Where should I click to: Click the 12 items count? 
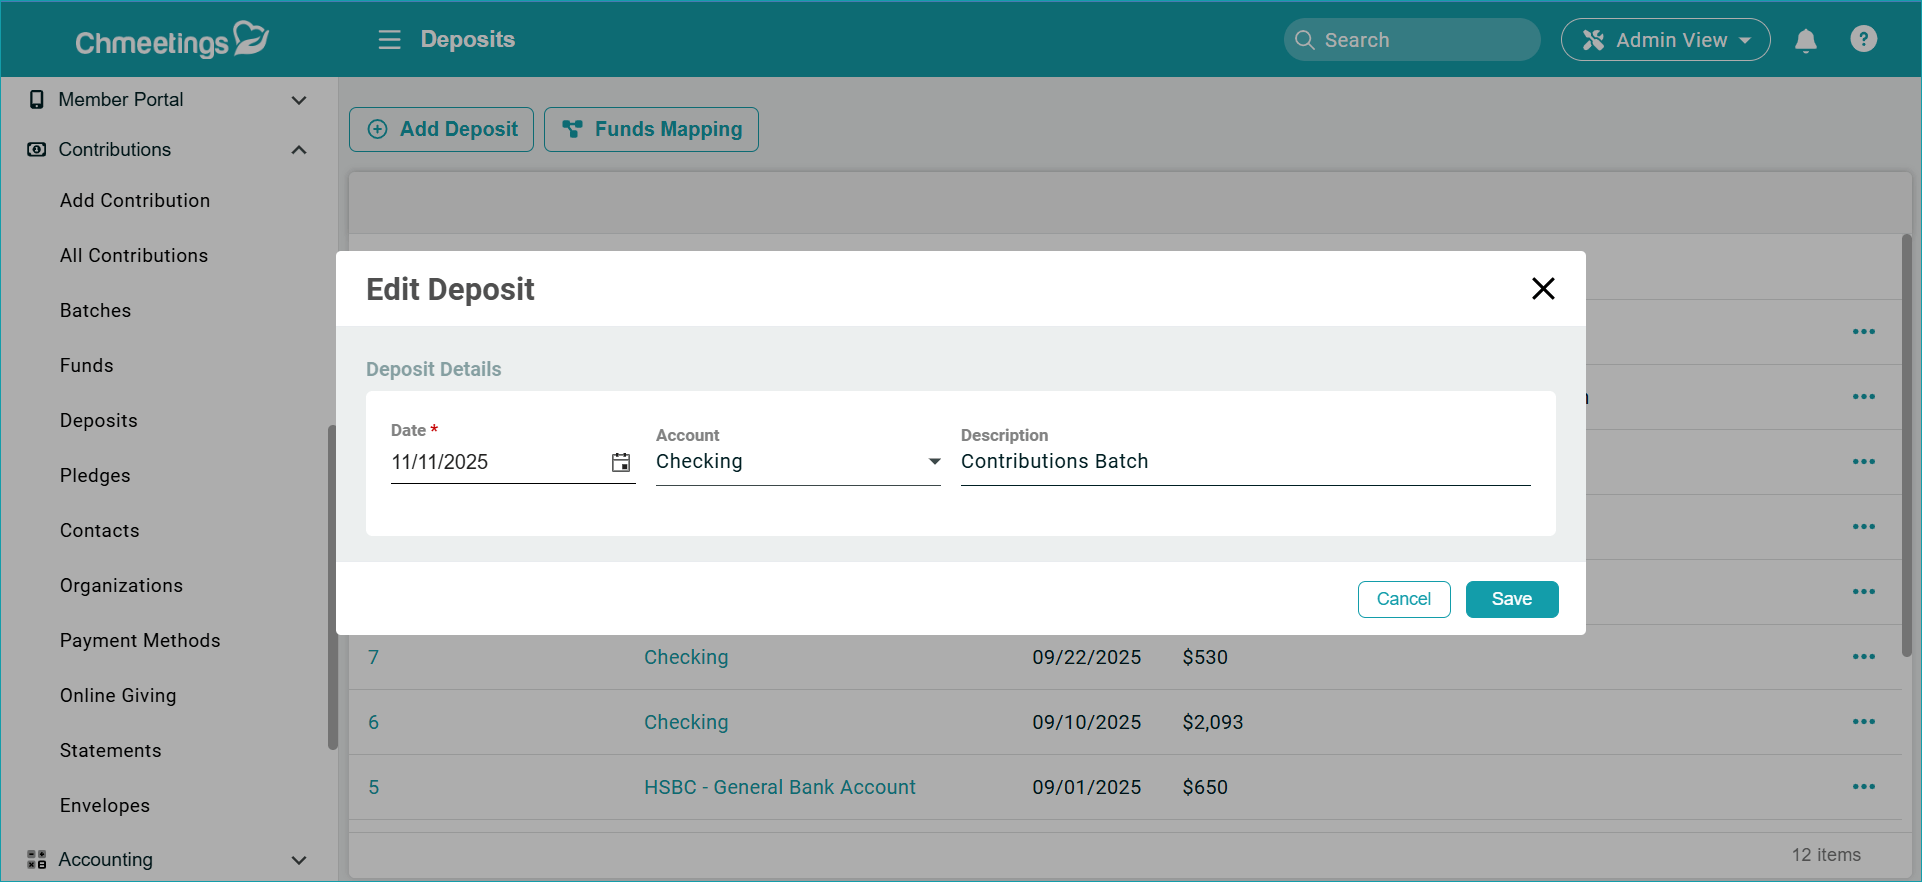tap(1826, 855)
